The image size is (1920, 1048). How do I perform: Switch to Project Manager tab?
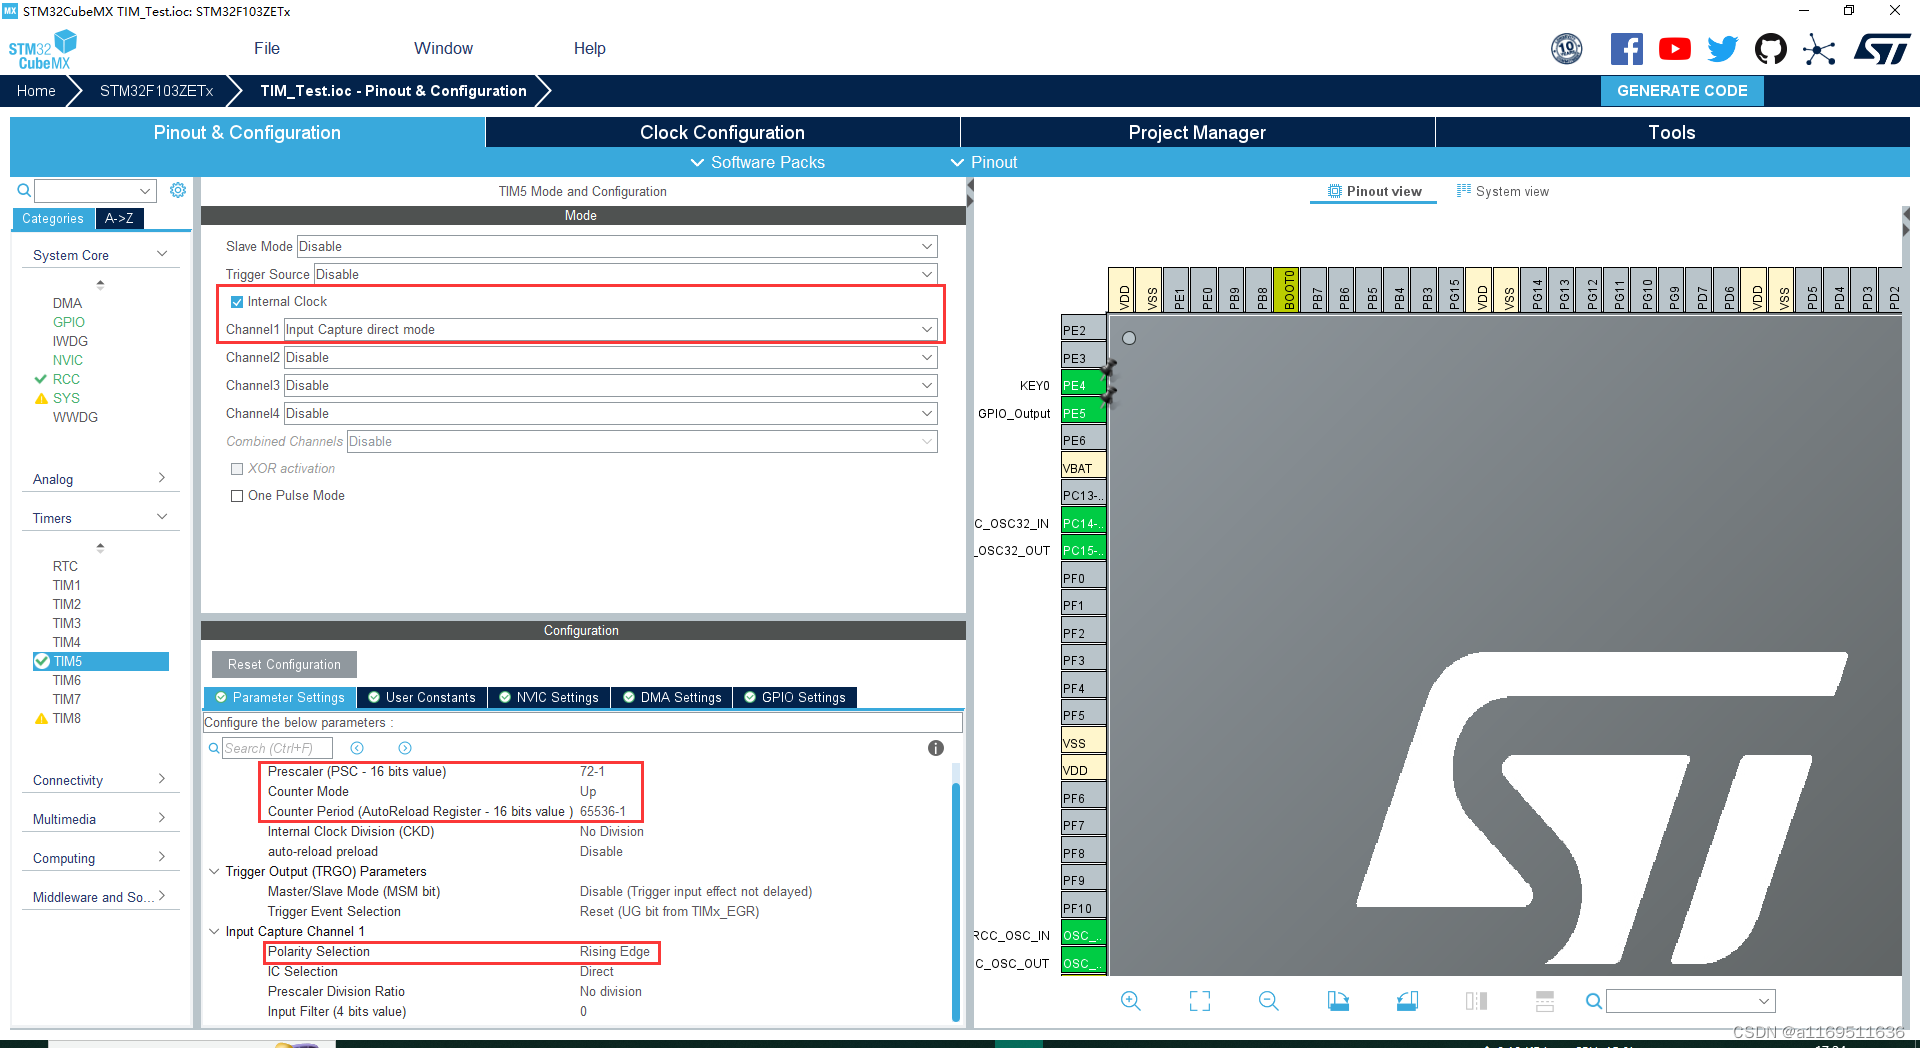[1197, 132]
